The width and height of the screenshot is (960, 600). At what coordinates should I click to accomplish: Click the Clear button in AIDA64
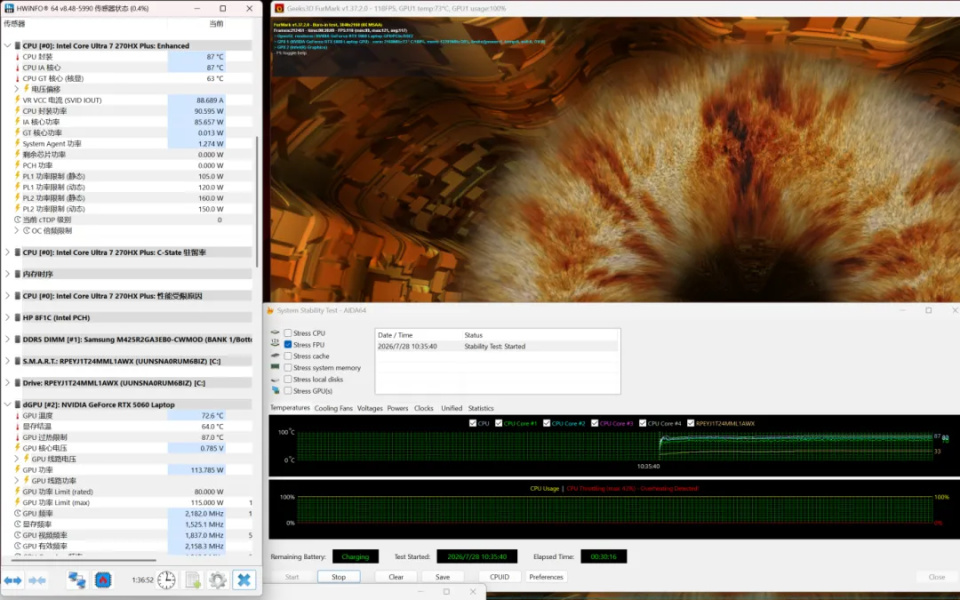click(x=396, y=577)
